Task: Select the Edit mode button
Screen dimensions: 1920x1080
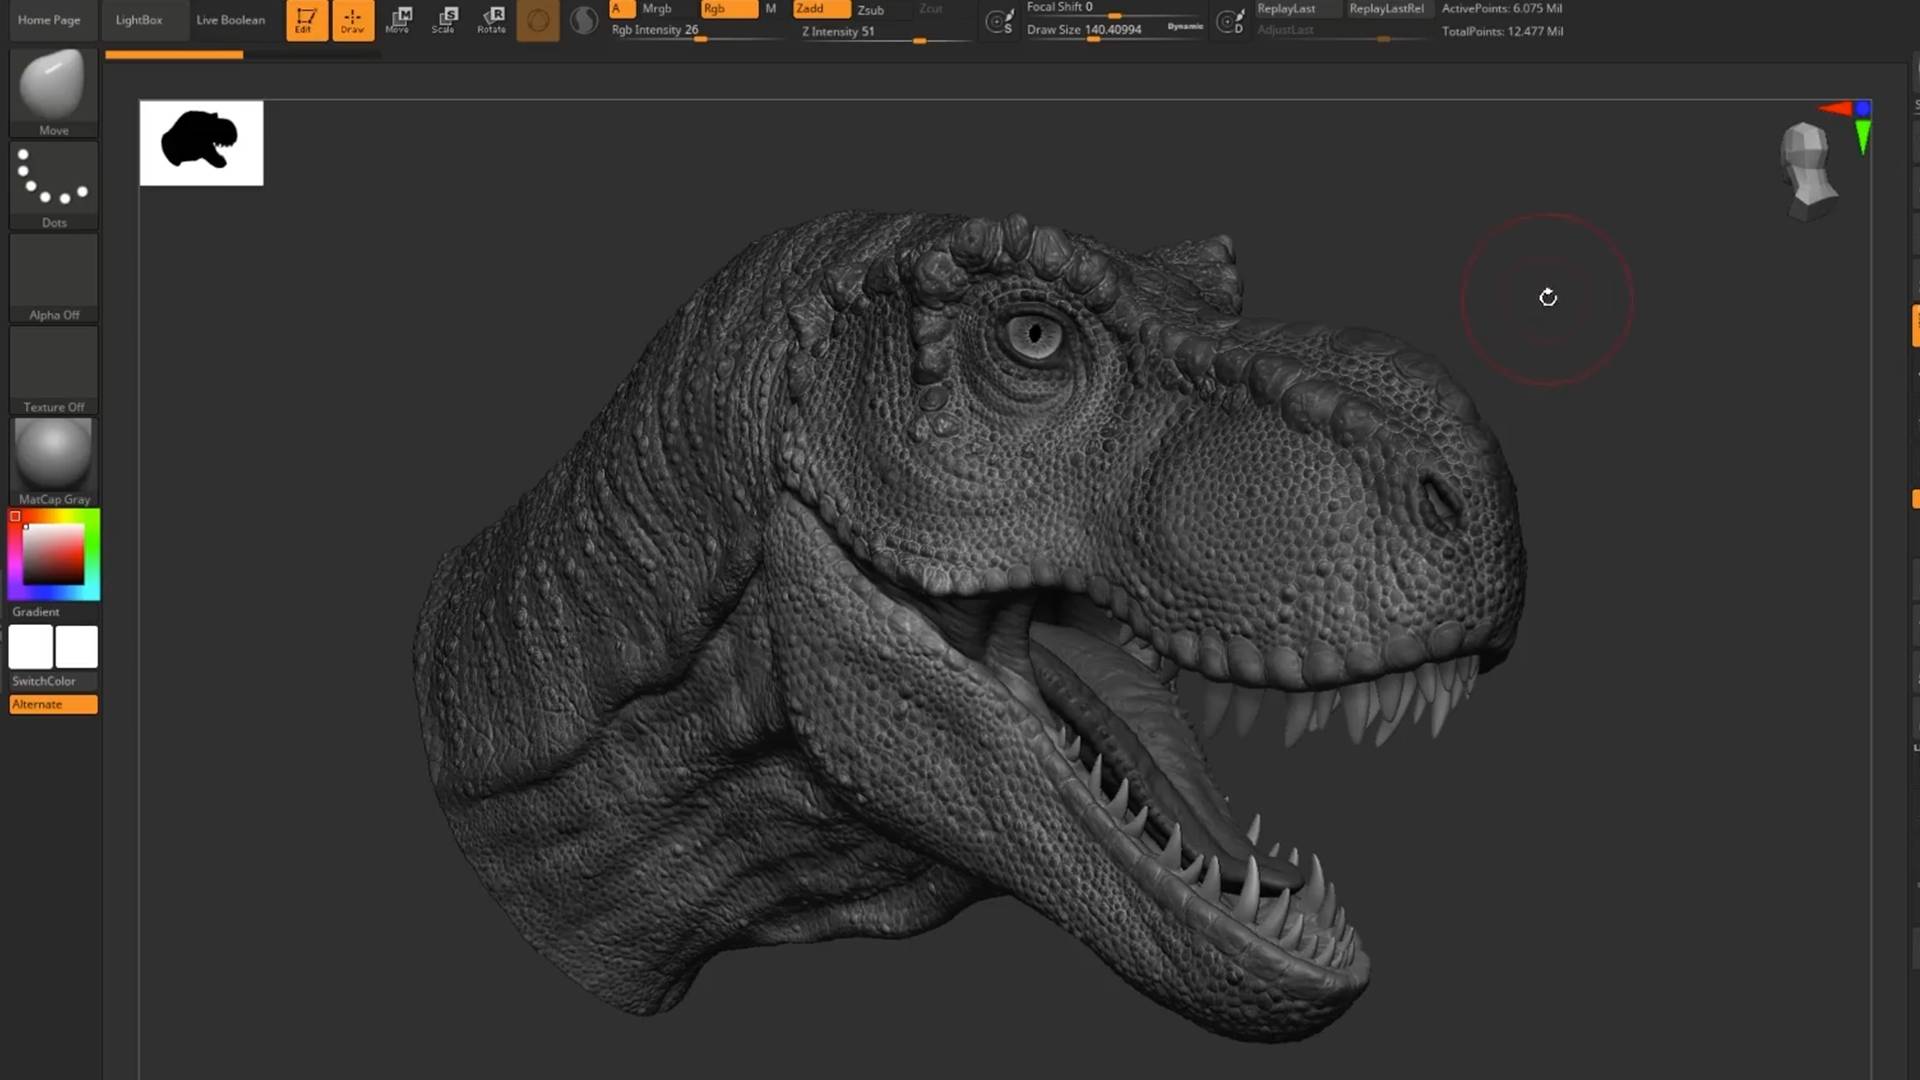Action: [306, 20]
